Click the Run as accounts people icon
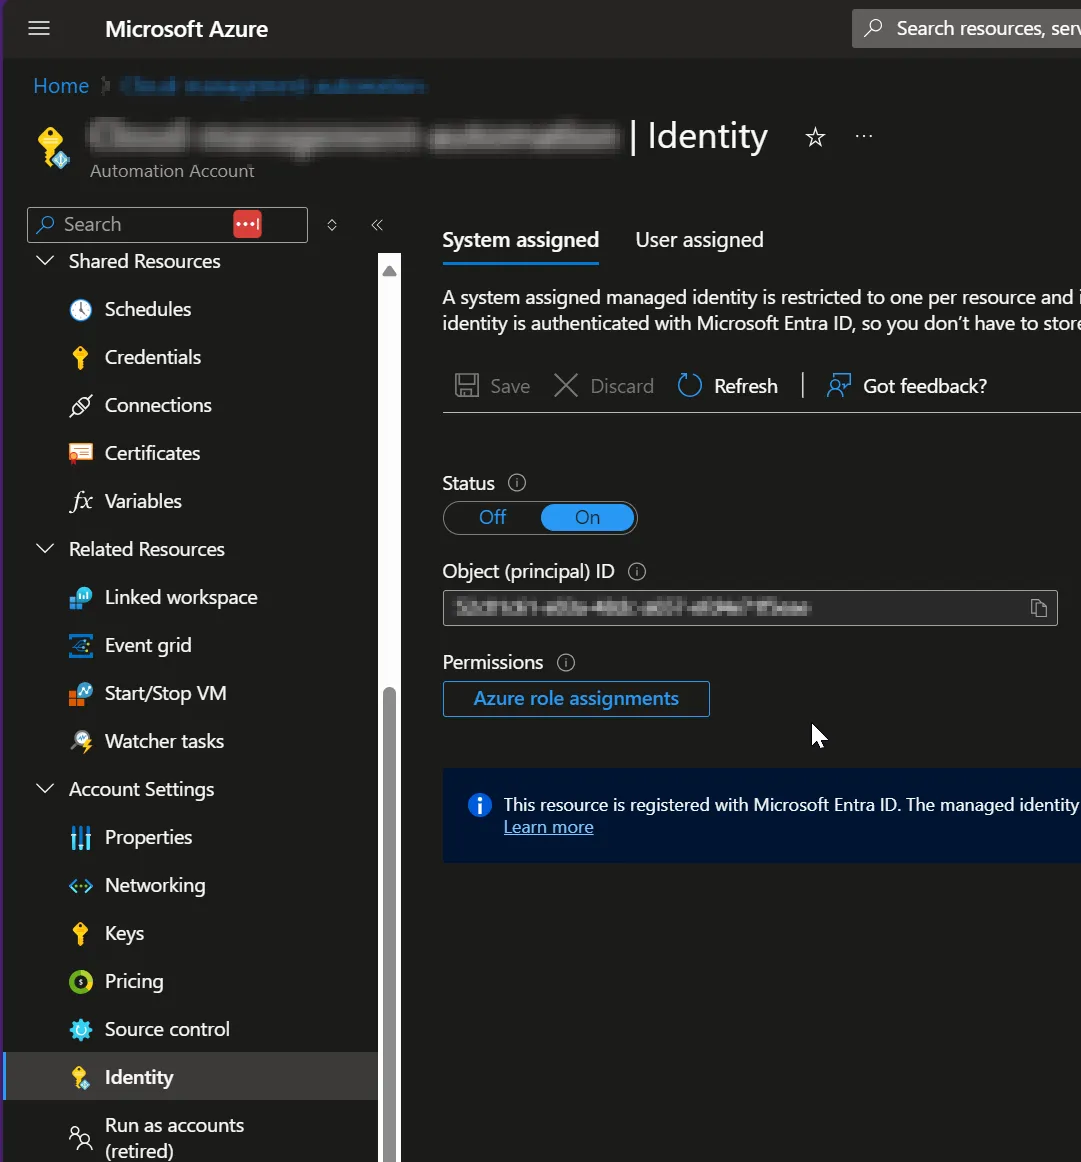The height and width of the screenshot is (1162, 1081). pyautogui.click(x=81, y=1138)
